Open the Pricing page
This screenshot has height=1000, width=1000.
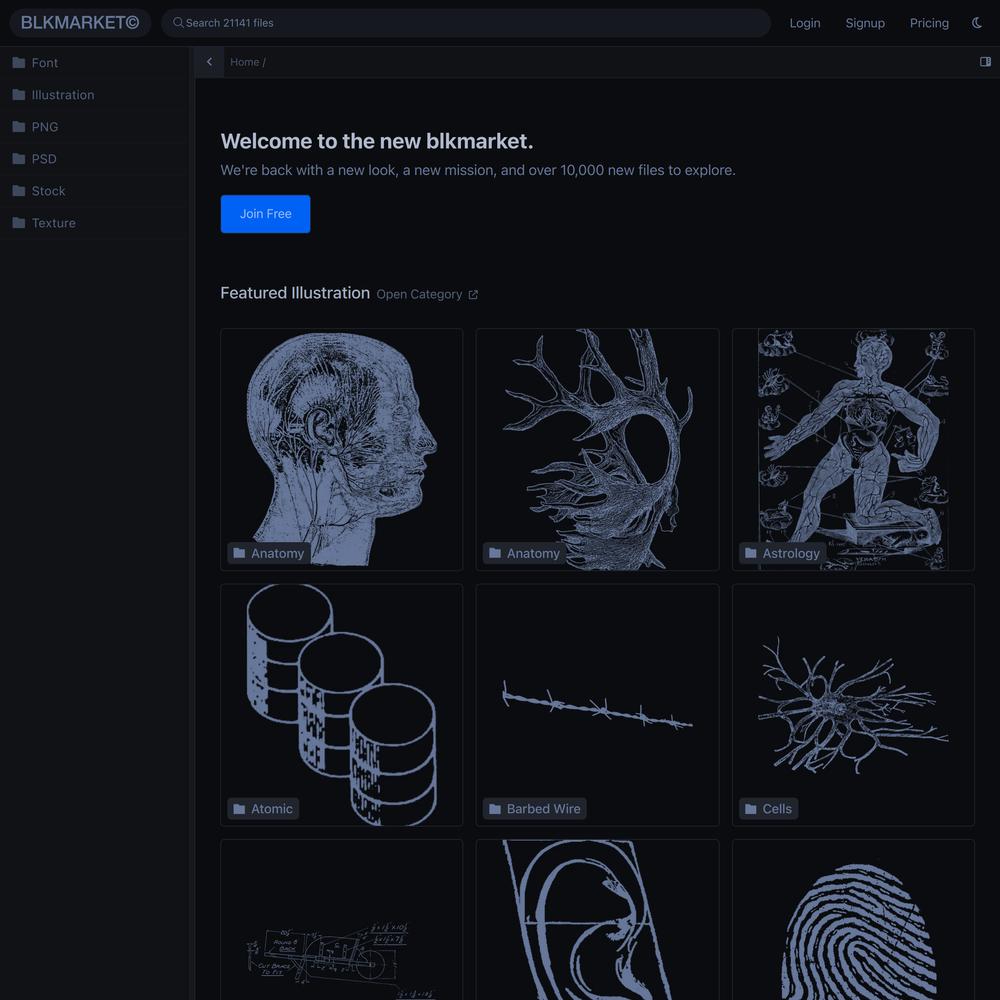click(929, 23)
